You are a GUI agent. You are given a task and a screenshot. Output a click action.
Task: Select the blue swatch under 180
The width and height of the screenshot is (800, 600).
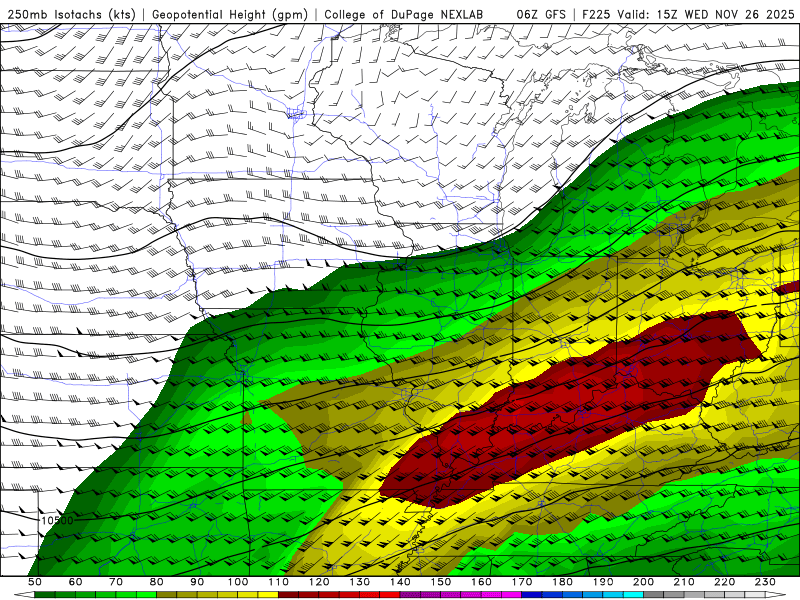pos(572,595)
